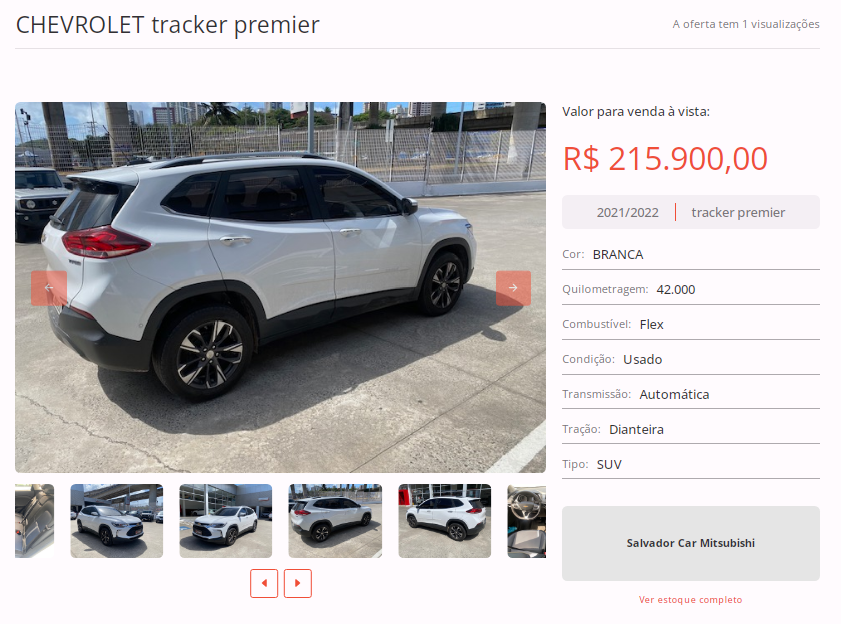Go to previous thumbnails with left triangle button

(264, 583)
